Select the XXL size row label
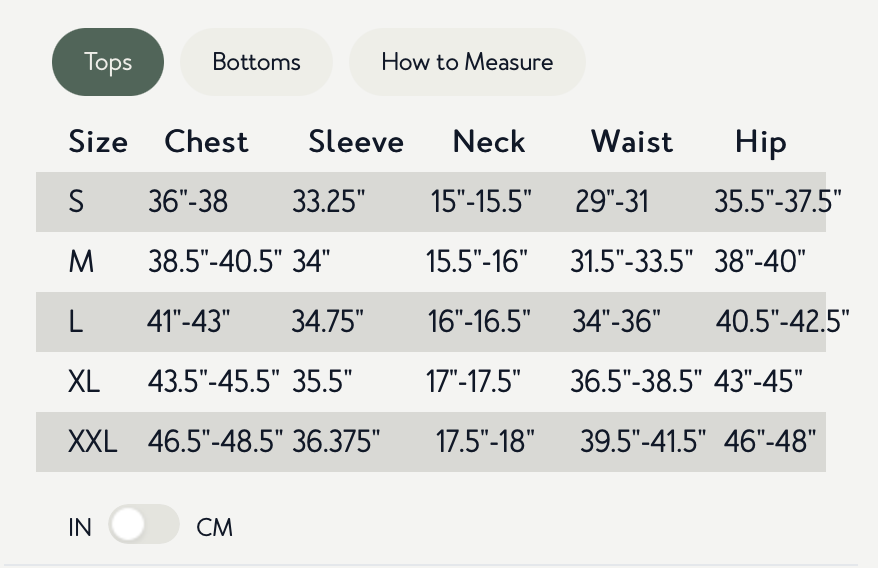Screen dimensions: 878x568 pos(92,441)
